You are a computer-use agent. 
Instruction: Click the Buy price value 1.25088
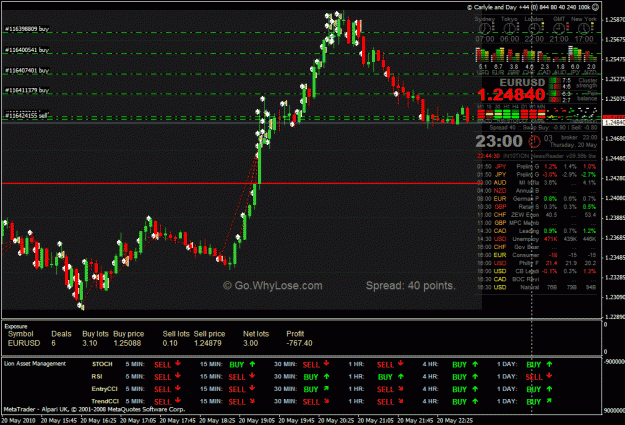pos(127,343)
